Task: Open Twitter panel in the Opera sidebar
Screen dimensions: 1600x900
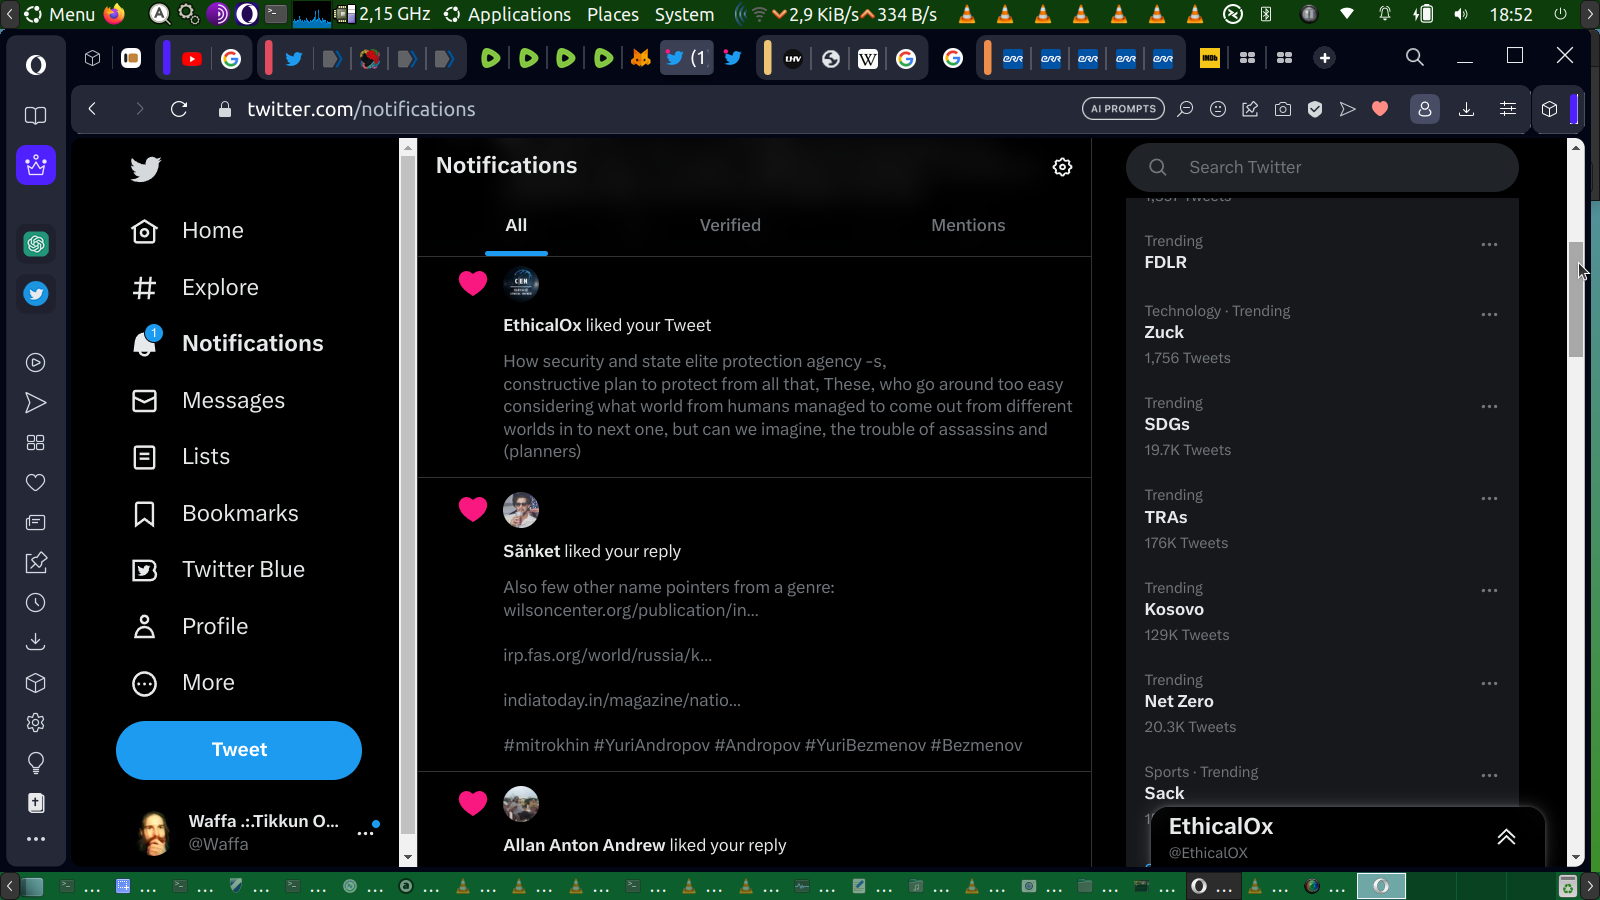Action: click(x=36, y=294)
